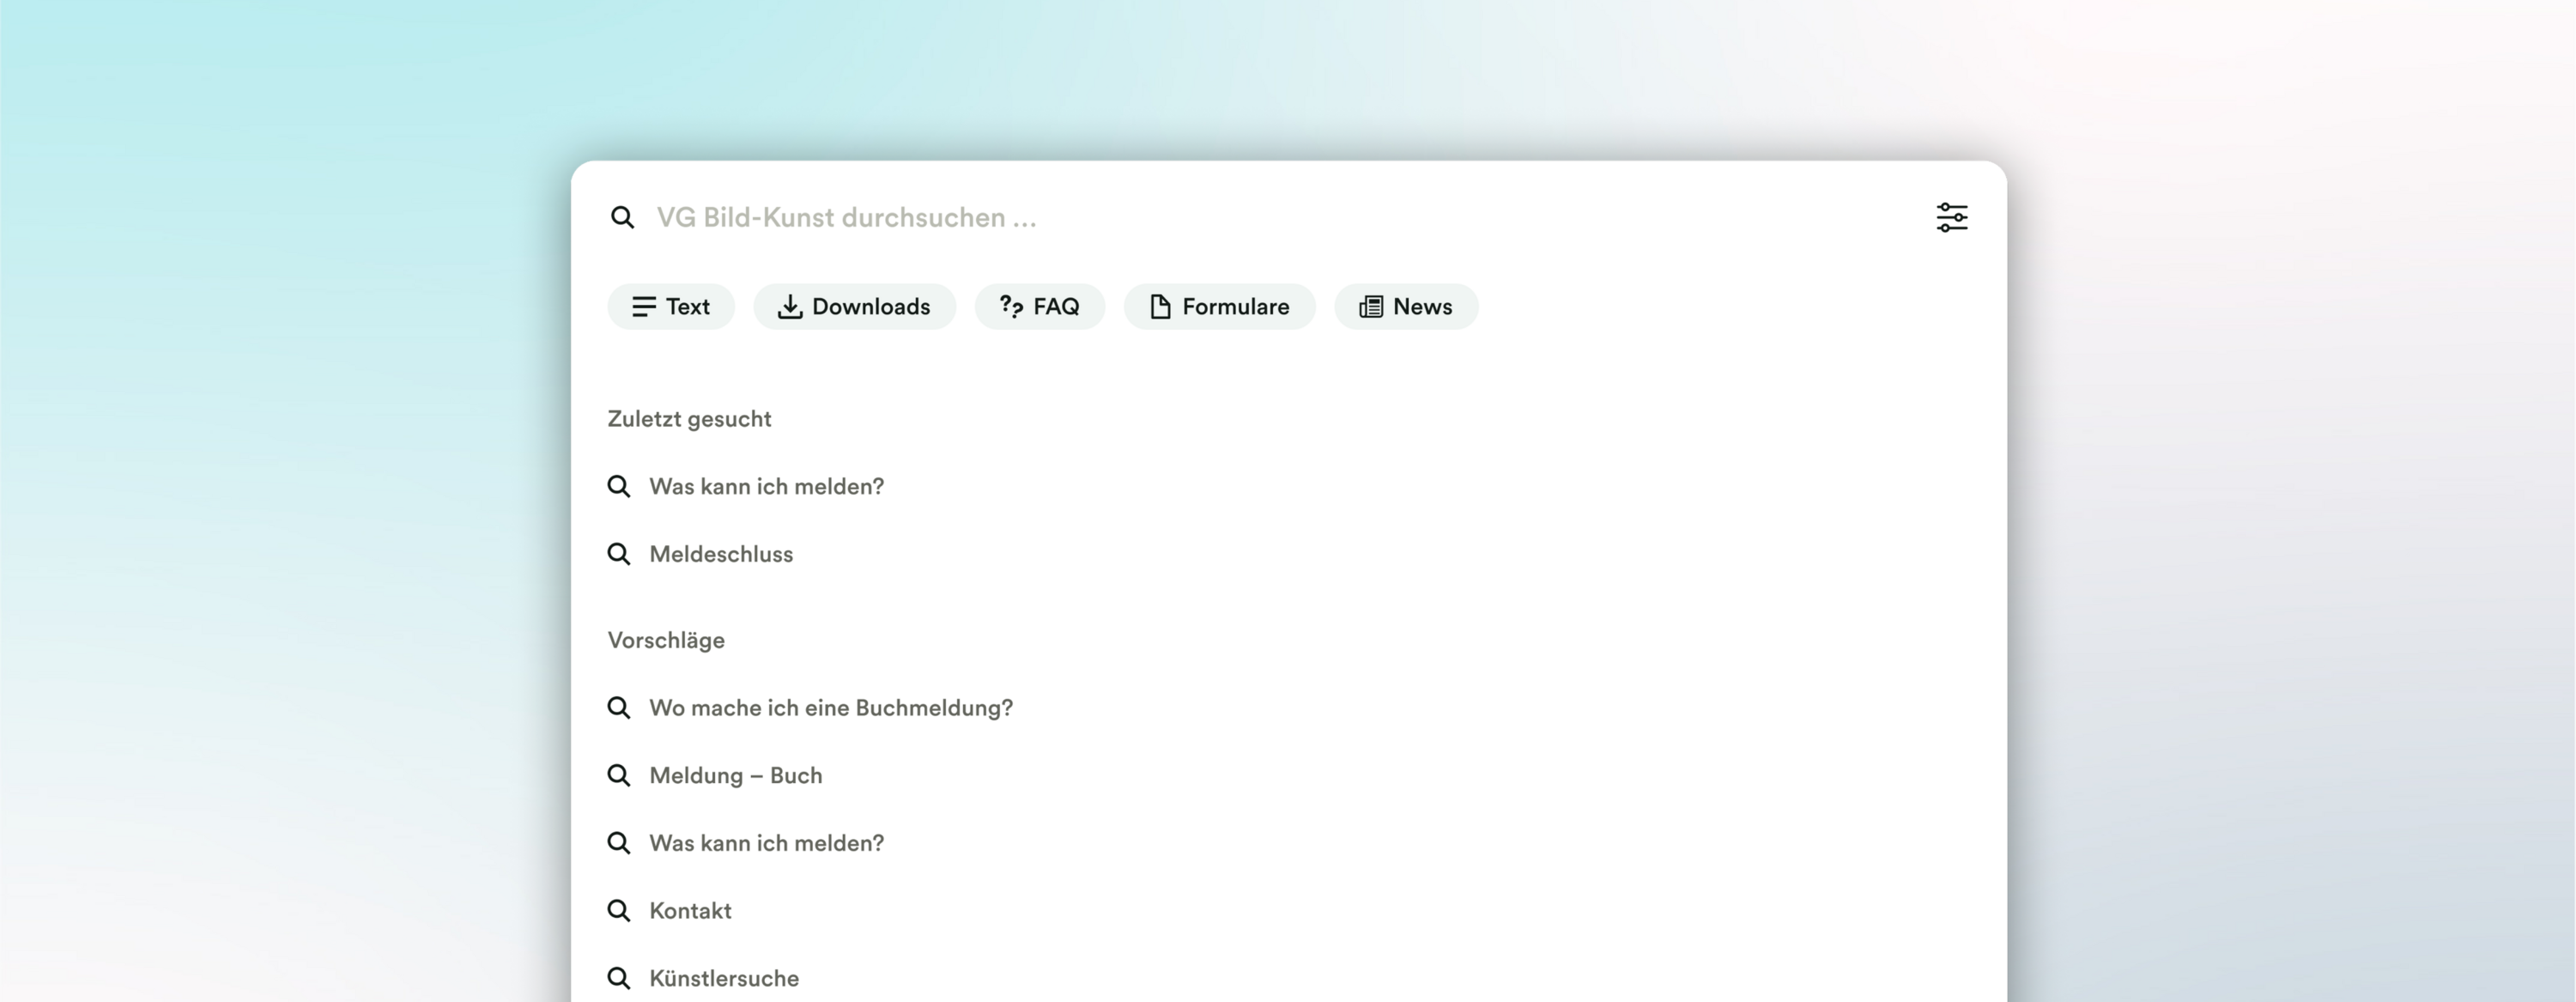Open the 'Künstlersuche' suggestion
The height and width of the screenshot is (1002, 2576).
[723, 978]
